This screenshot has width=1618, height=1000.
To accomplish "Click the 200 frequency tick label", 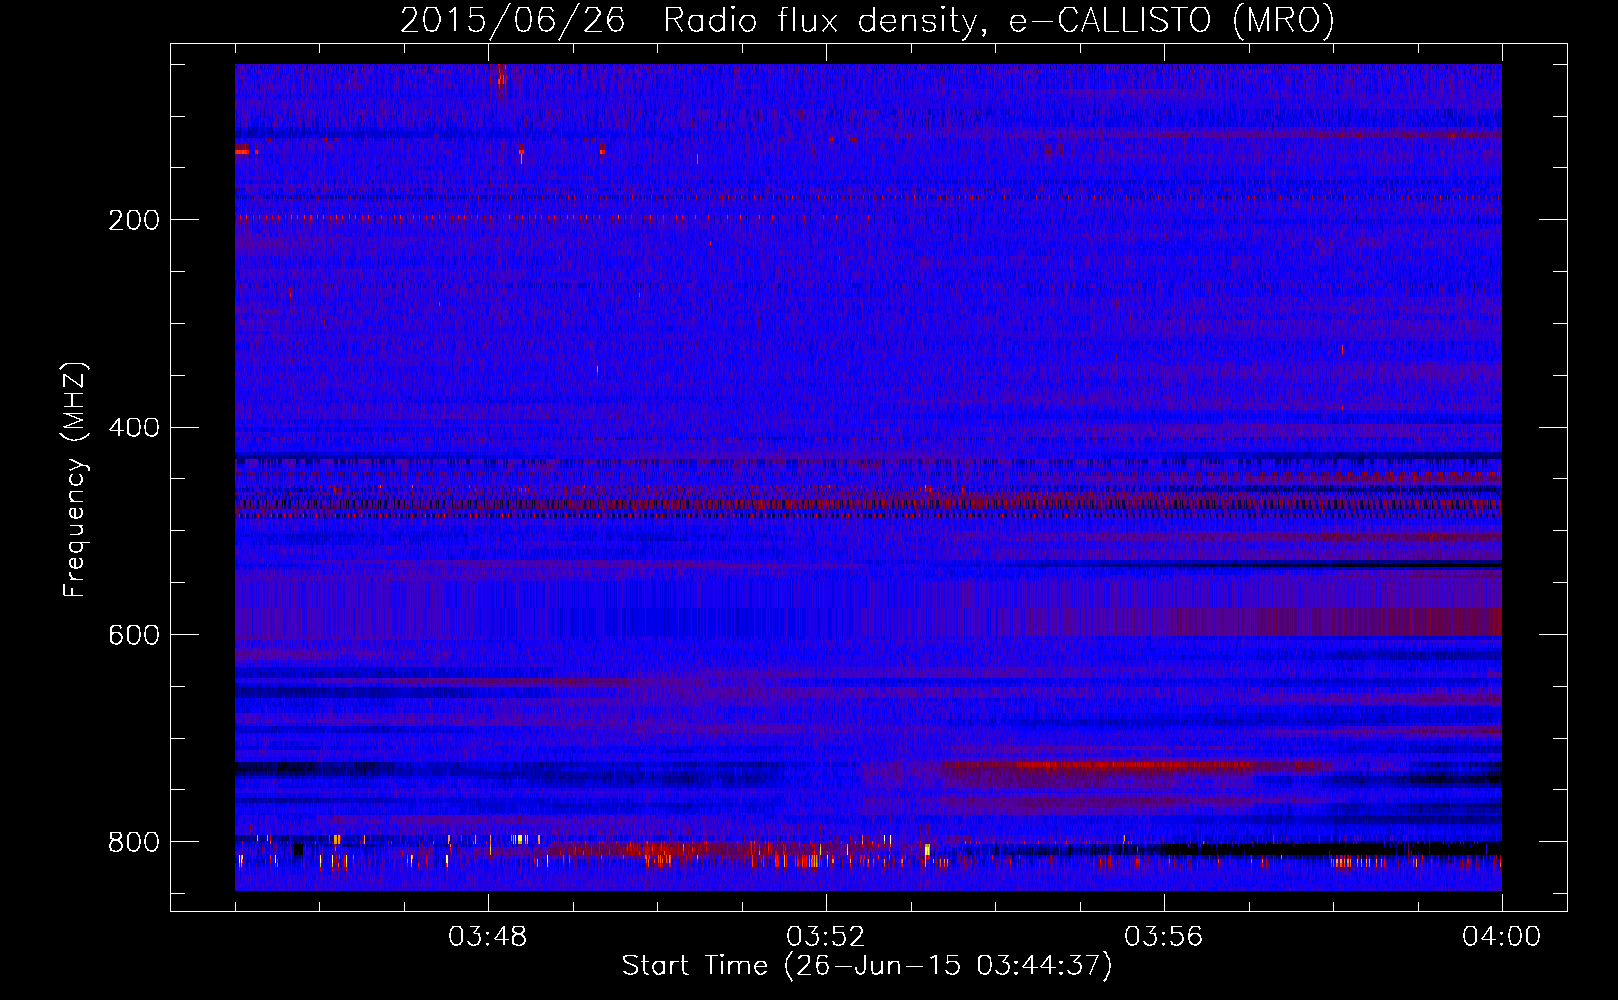I will tap(134, 220).
